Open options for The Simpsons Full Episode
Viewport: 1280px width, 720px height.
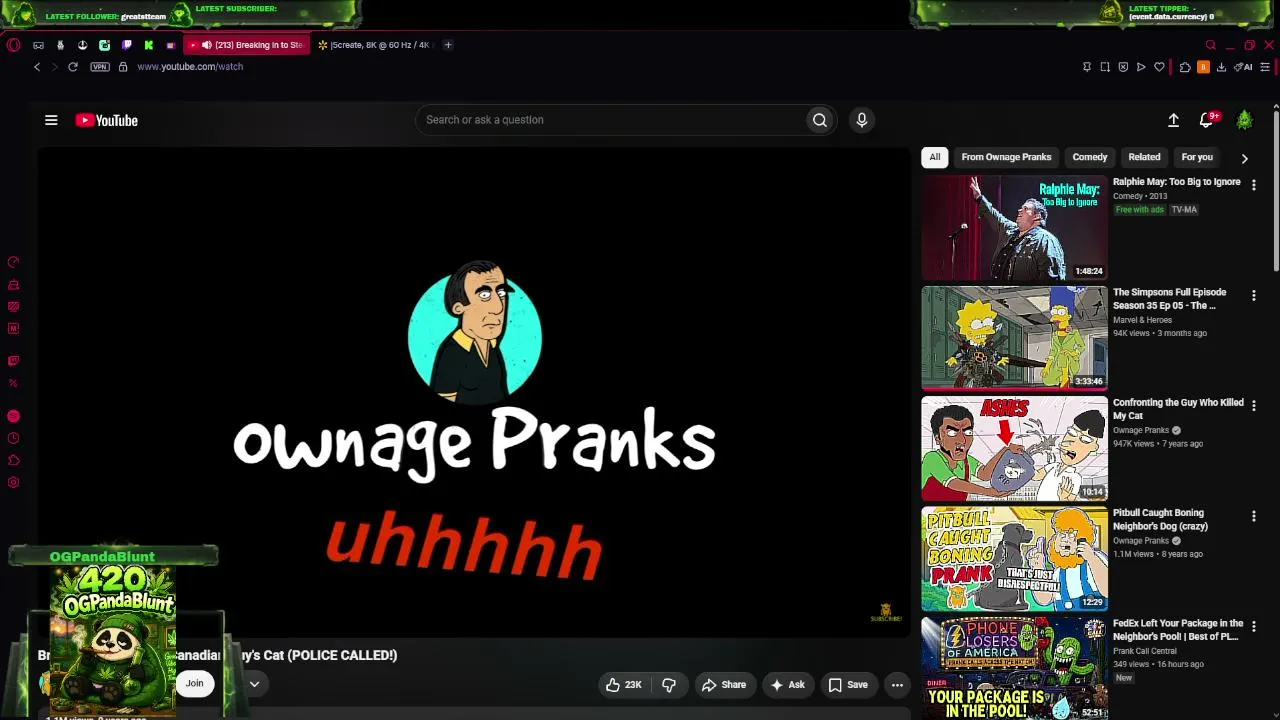coord(1253,295)
